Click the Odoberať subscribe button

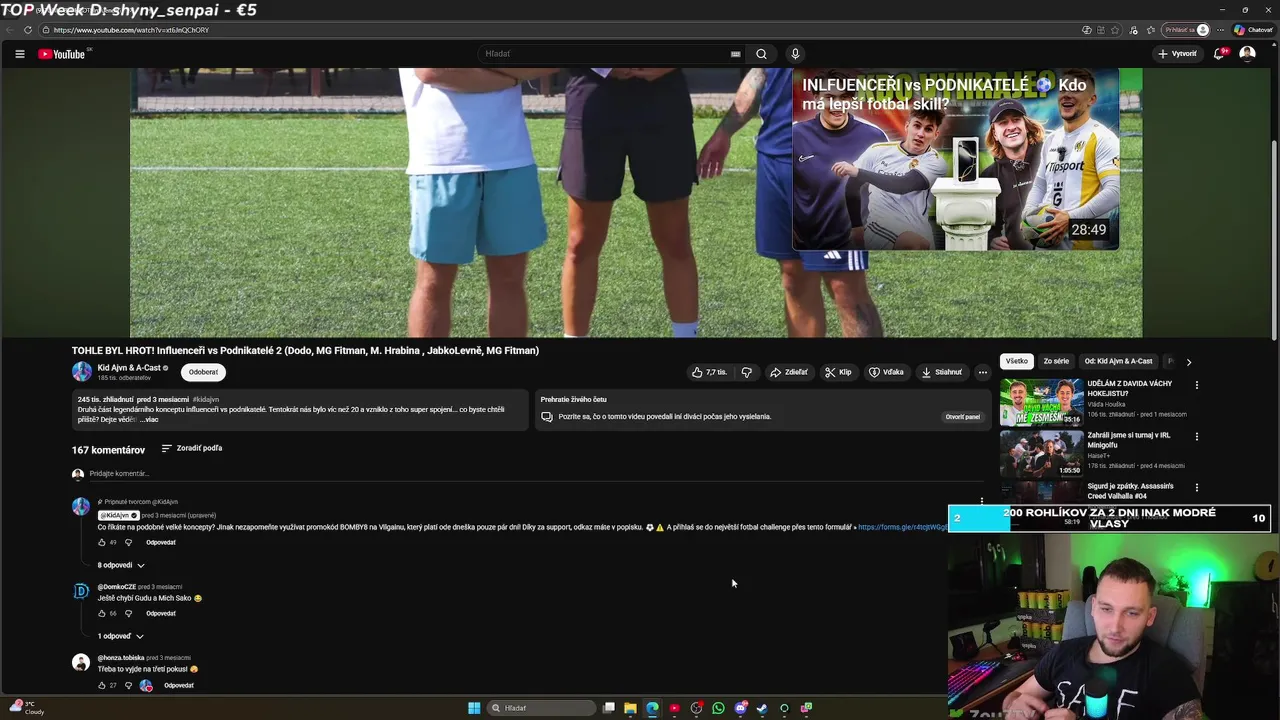[x=203, y=372]
